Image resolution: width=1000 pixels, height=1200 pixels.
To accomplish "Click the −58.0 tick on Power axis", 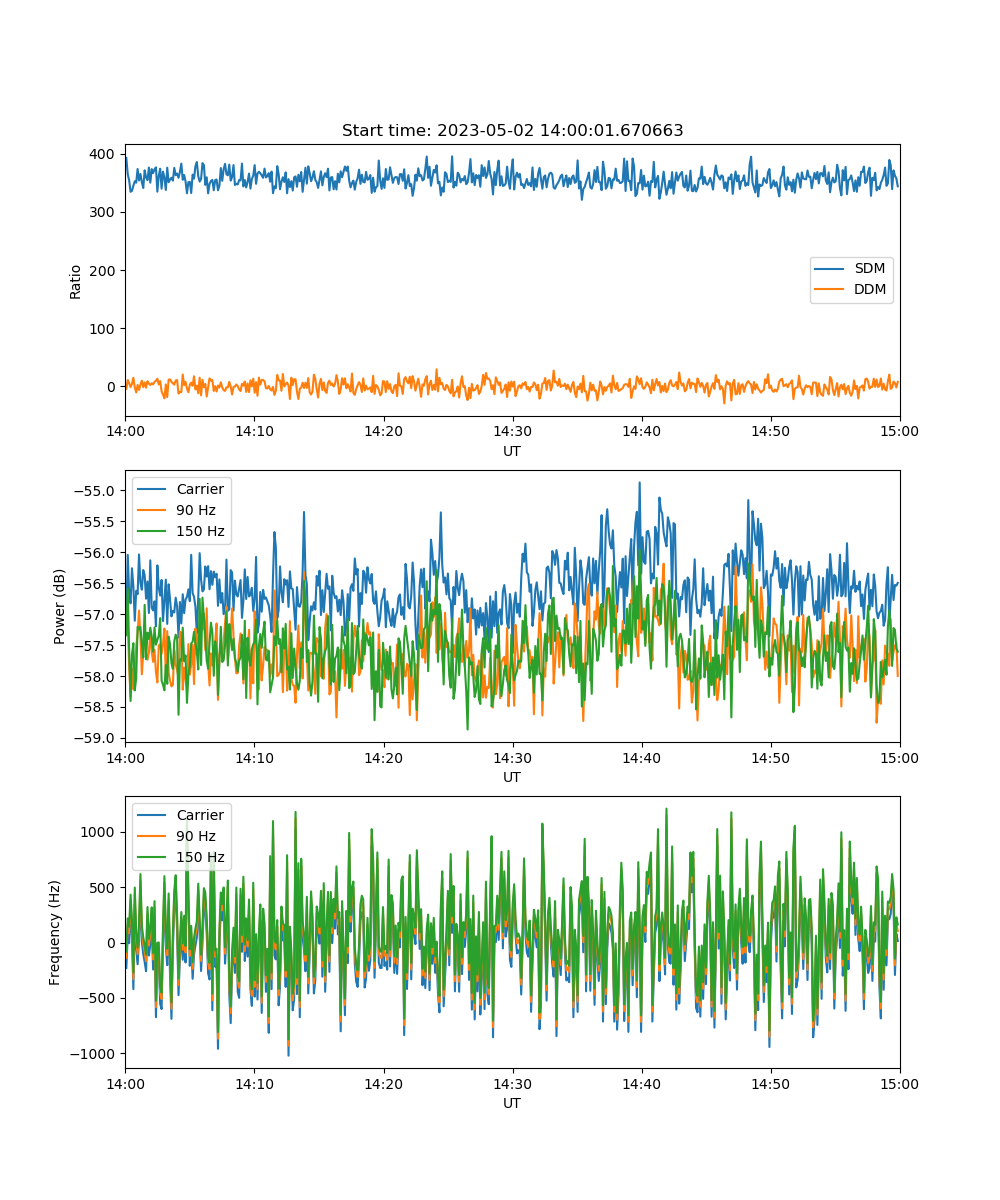I will [96, 676].
